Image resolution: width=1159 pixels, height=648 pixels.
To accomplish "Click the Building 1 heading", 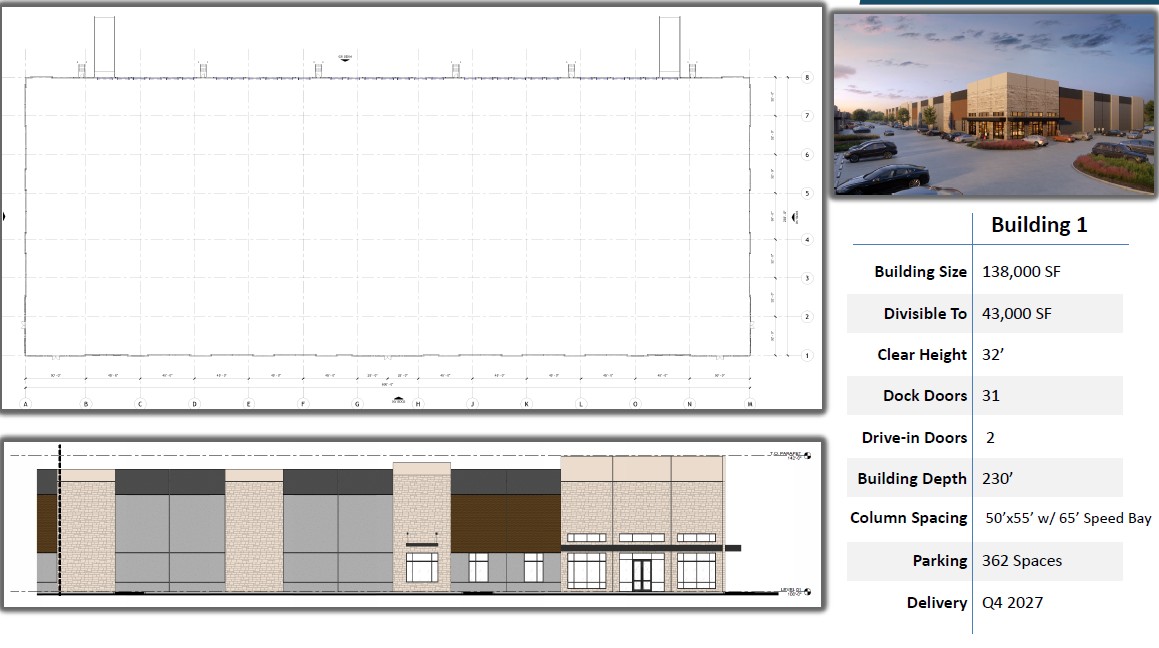I will [x=1038, y=225].
